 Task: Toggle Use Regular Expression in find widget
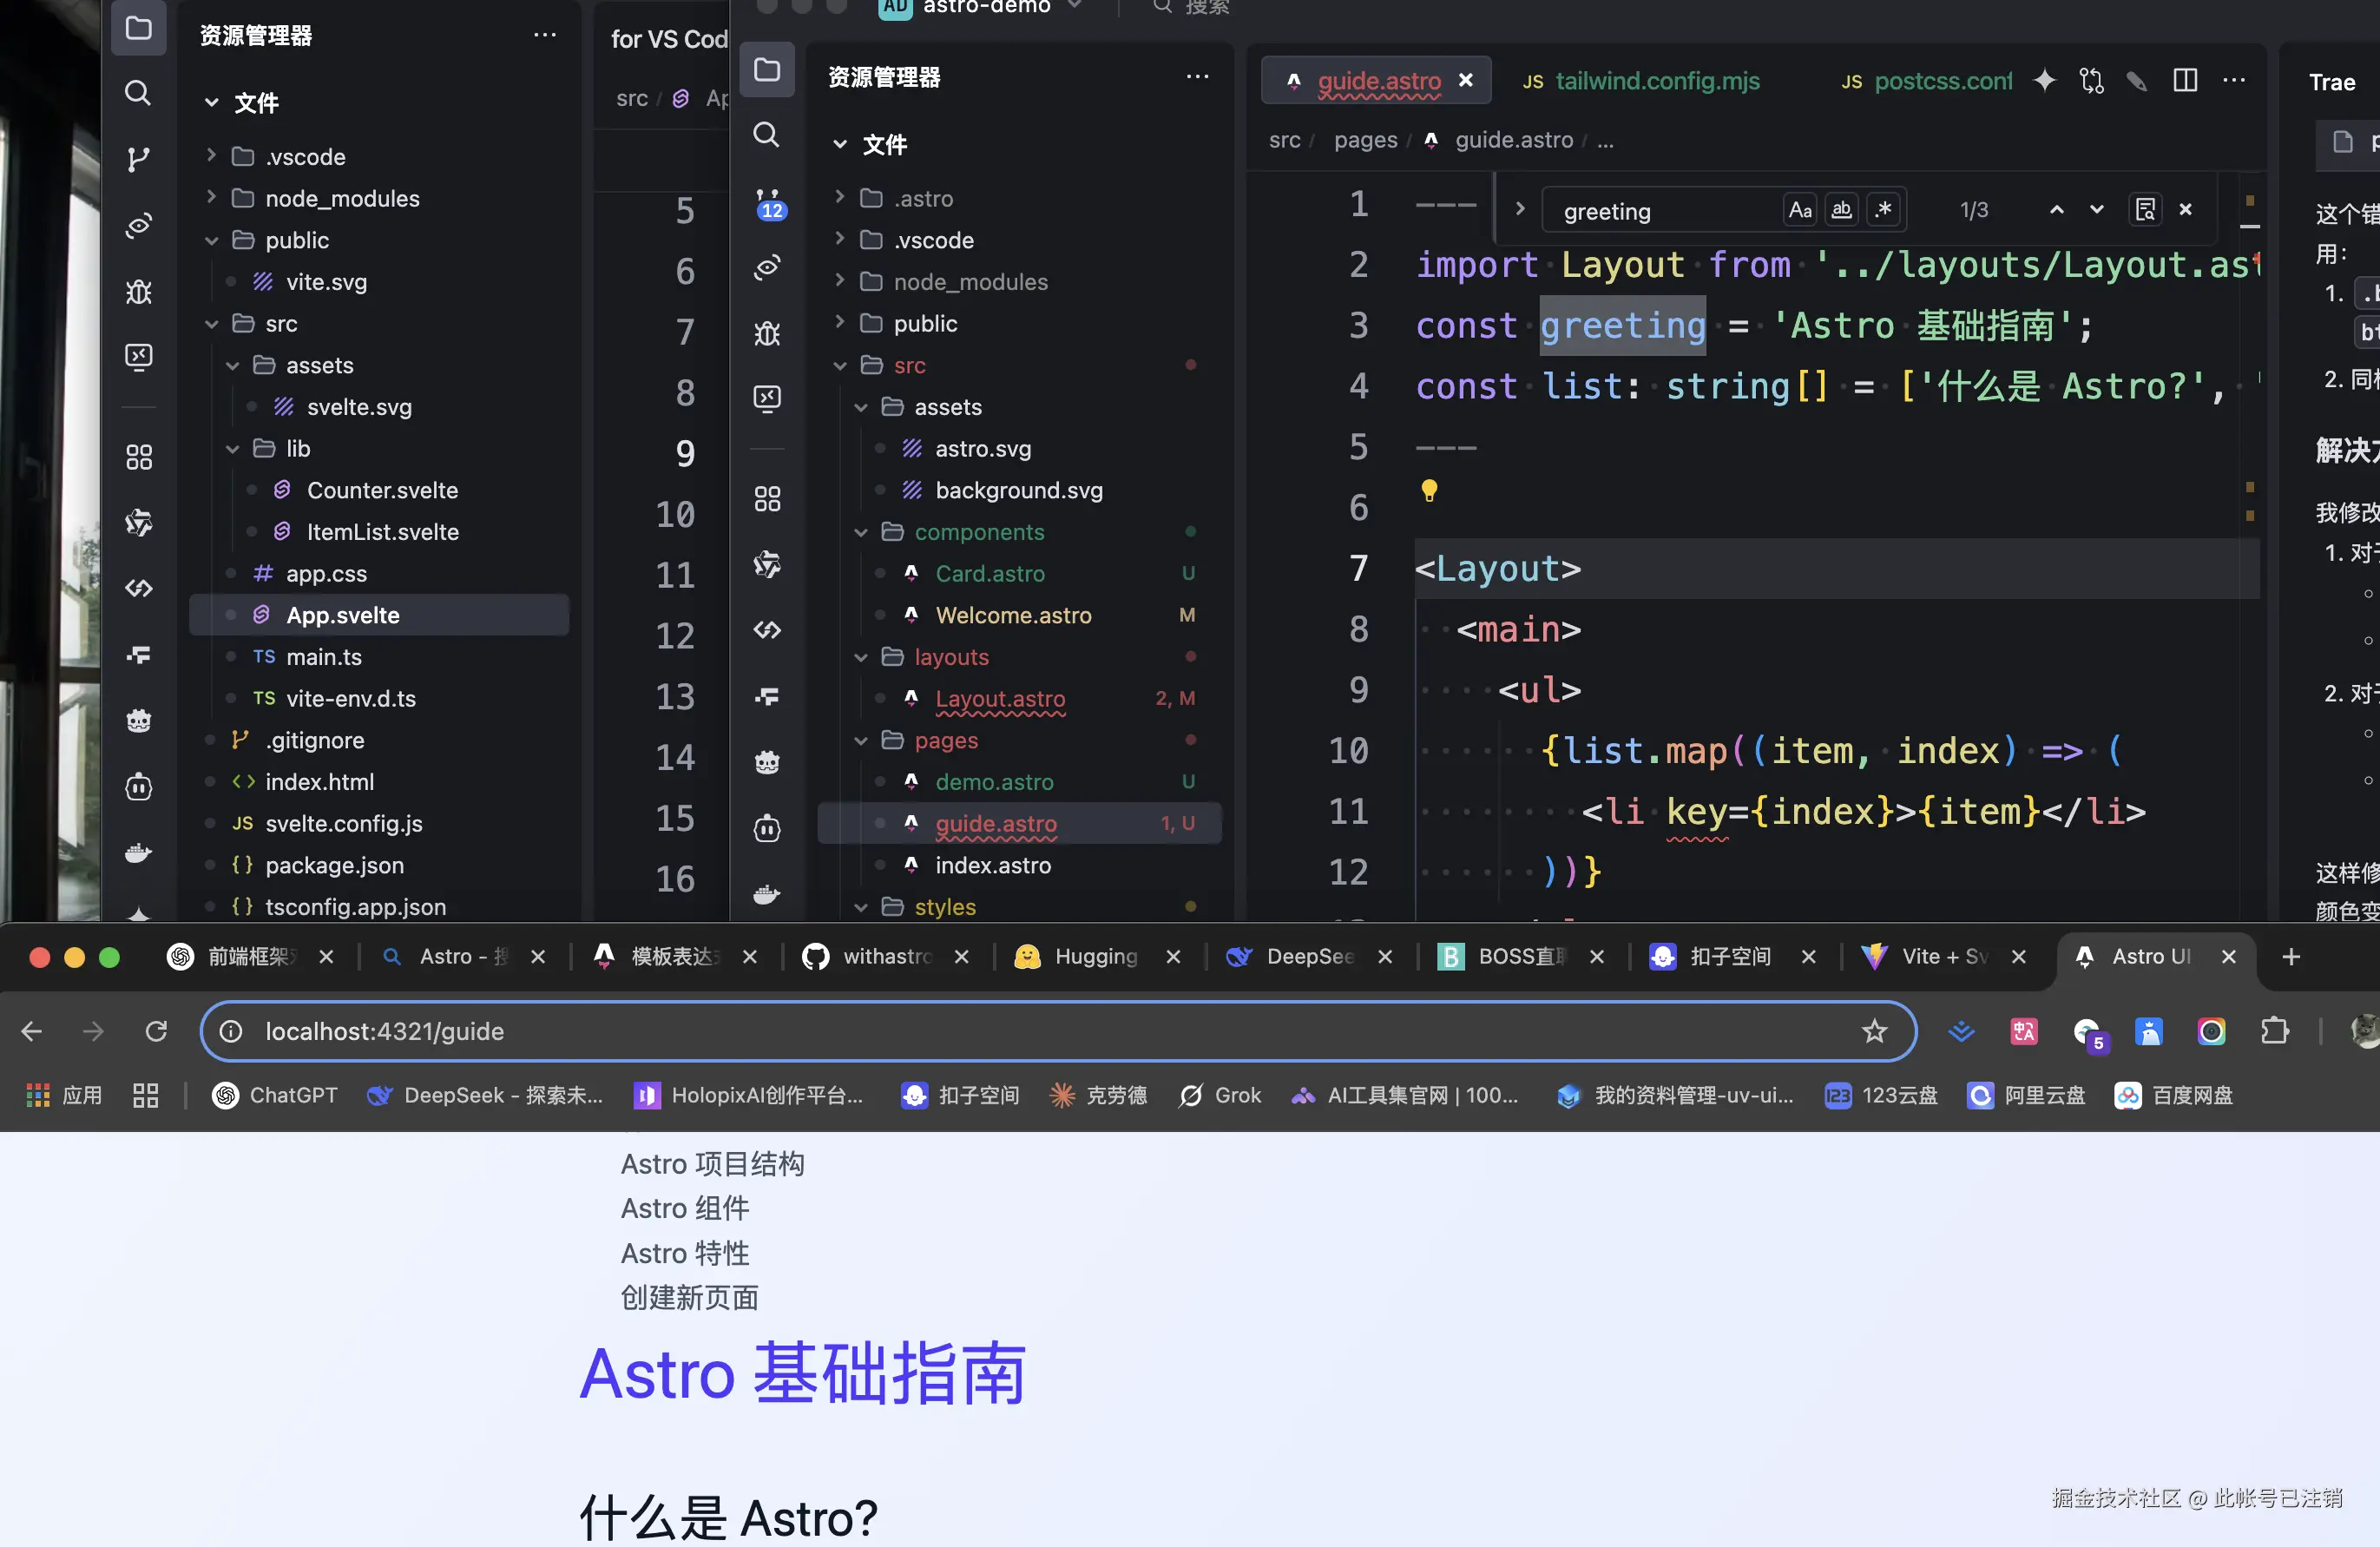(1883, 210)
